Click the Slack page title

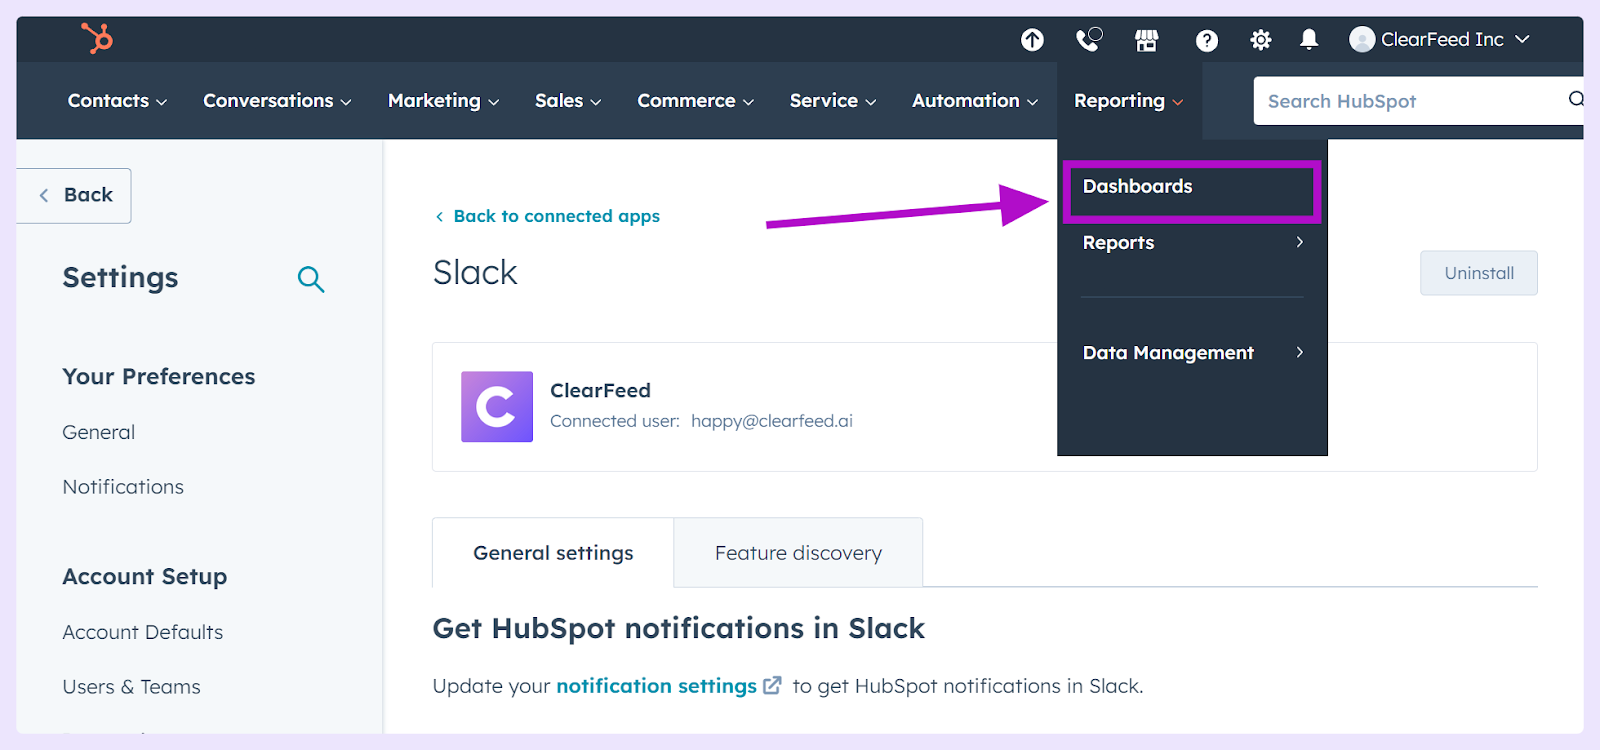(x=475, y=272)
